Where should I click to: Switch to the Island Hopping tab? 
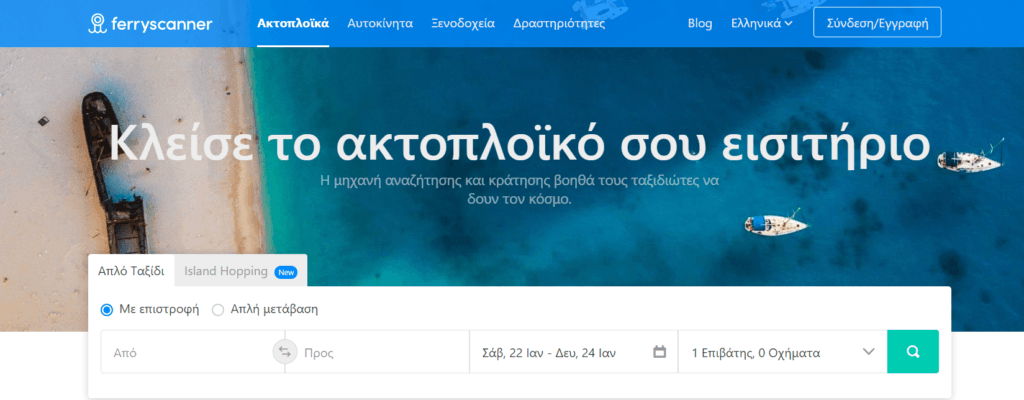tap(226, 271)
